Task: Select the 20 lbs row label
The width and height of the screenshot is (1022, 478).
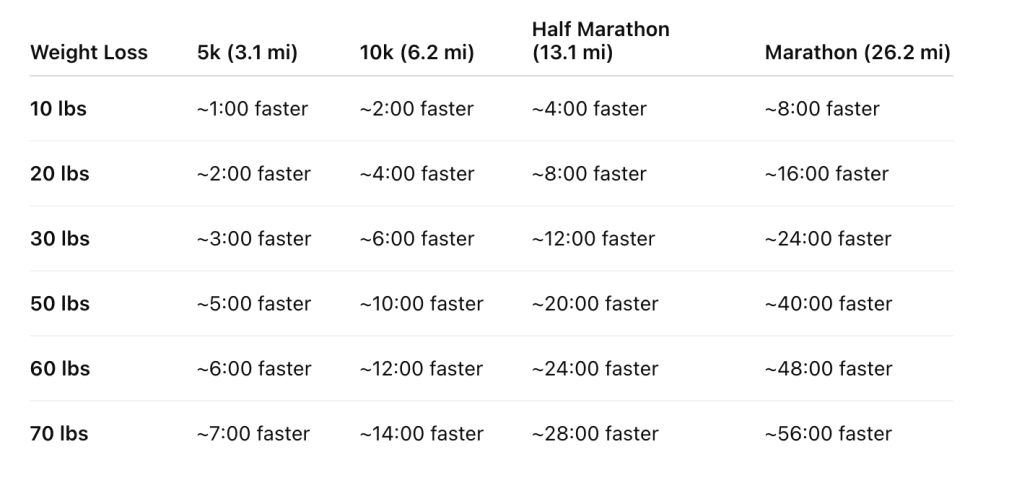Action: 60,174
